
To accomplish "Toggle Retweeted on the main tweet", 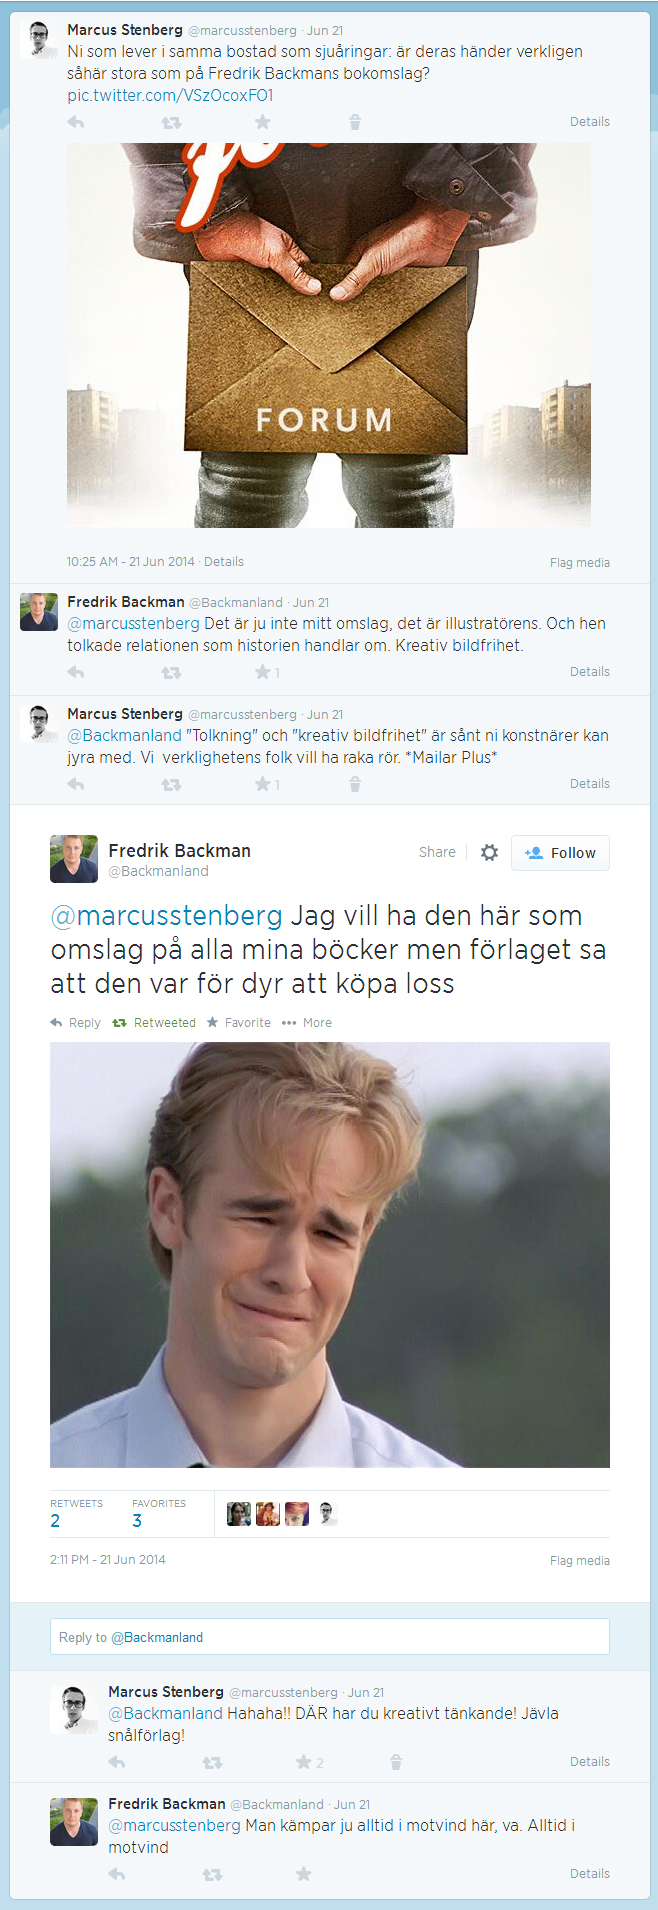I will click(x=154, y=1022).
